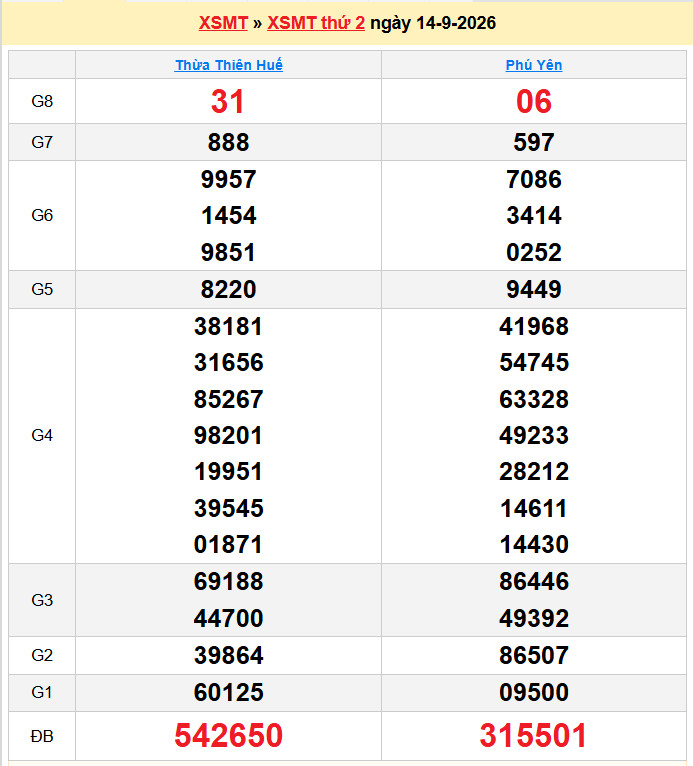Click the G5 number 8220

pos(229,289)
